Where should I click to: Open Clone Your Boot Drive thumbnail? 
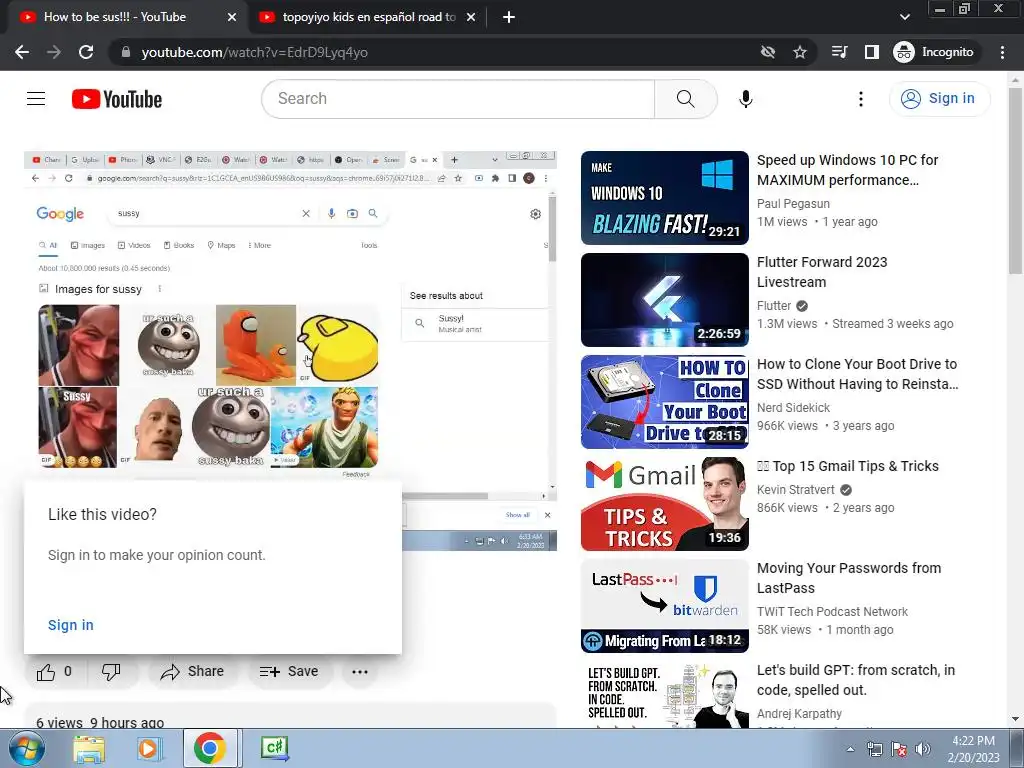[x=664, y=402]
